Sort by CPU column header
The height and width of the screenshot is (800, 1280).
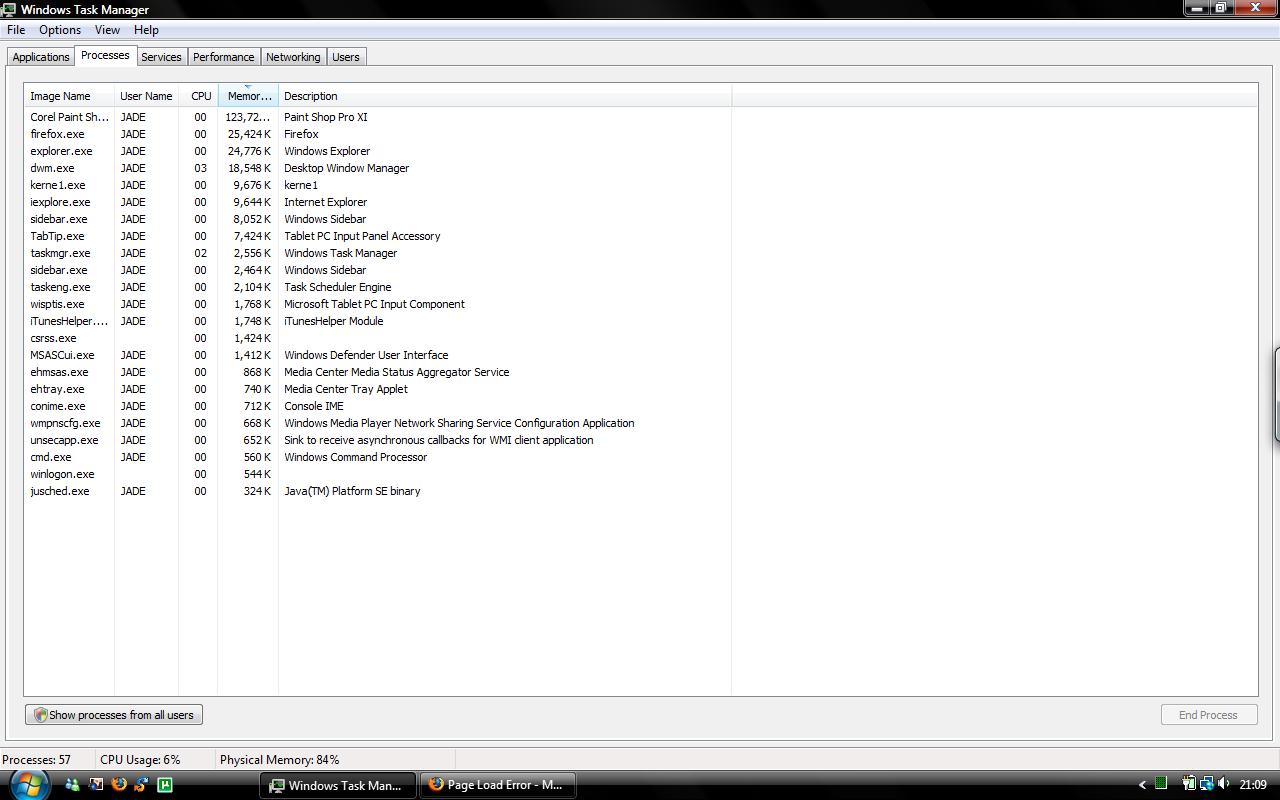198,96
